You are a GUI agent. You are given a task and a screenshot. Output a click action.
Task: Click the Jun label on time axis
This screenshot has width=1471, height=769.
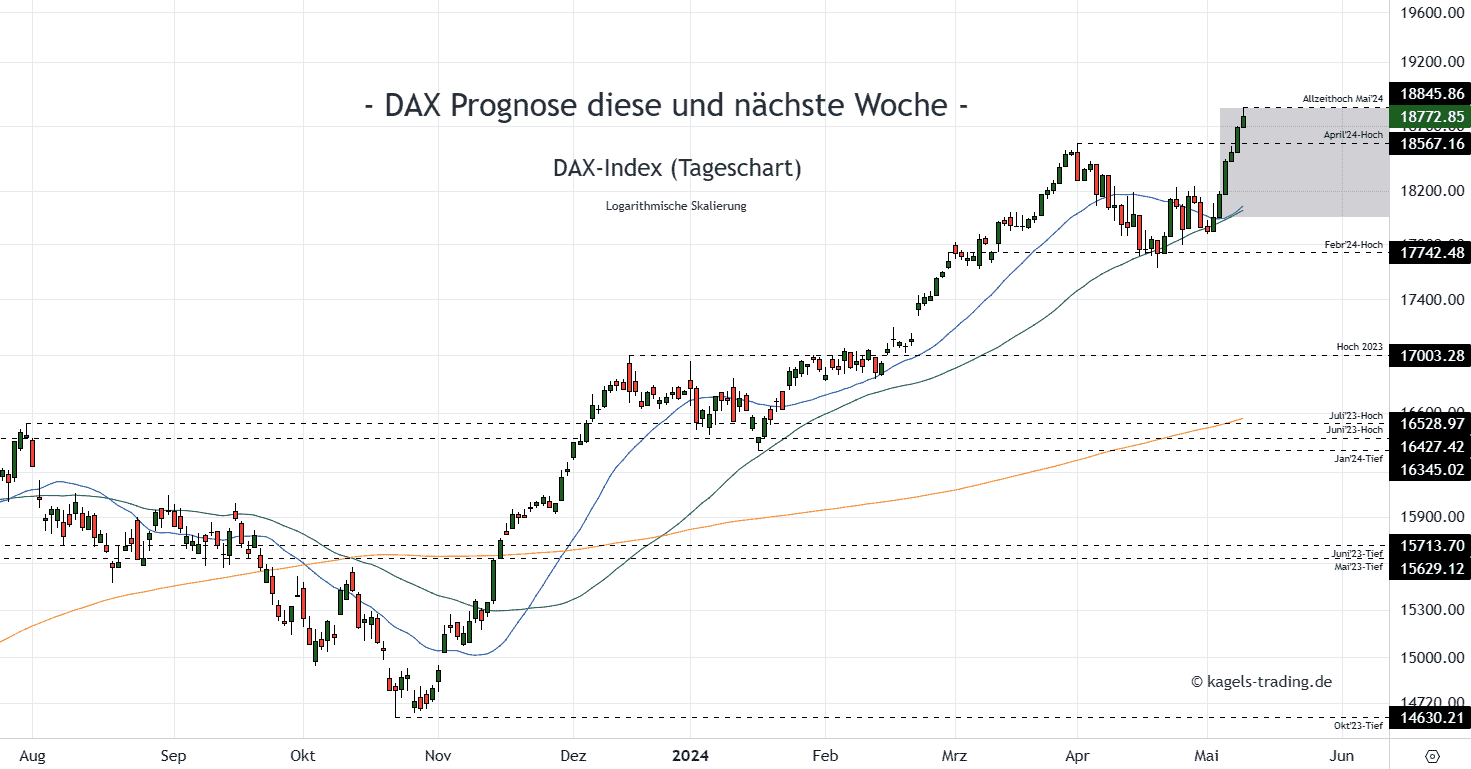click(x=1342, y=756)
